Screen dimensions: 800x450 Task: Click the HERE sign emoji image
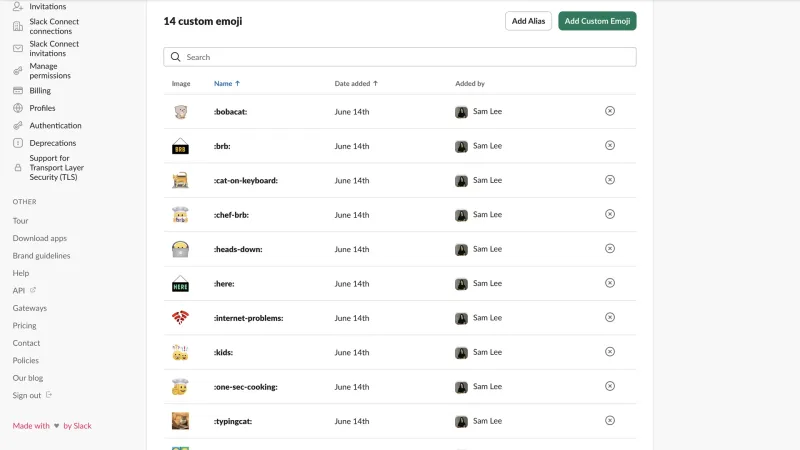coord(180,284)
